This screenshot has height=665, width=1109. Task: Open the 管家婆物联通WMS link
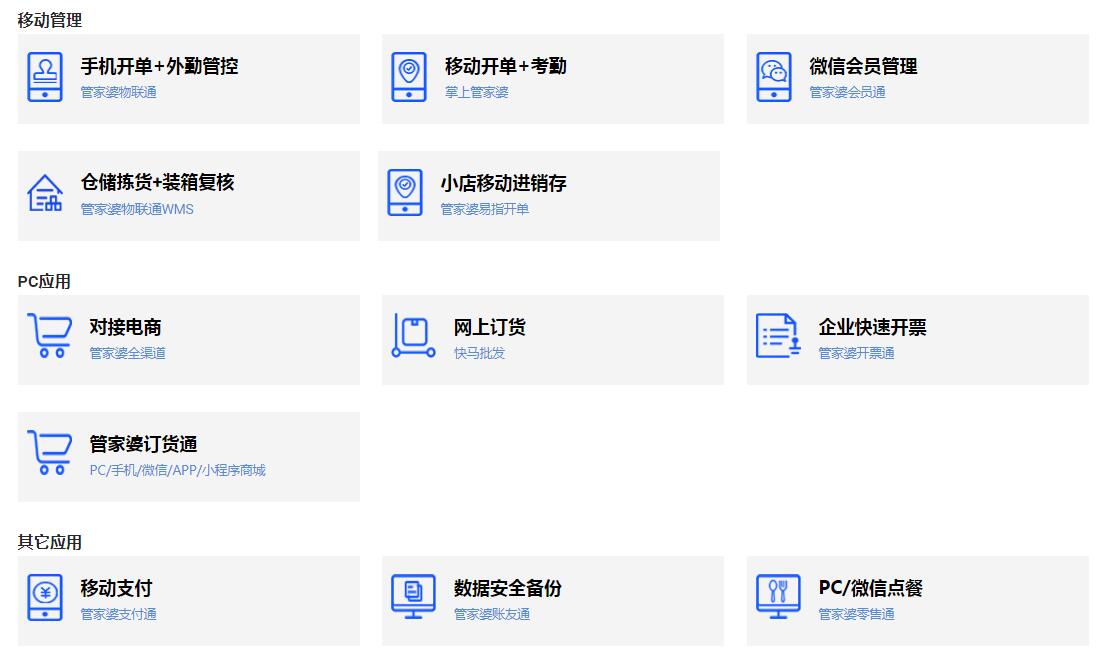pos(137,209)
